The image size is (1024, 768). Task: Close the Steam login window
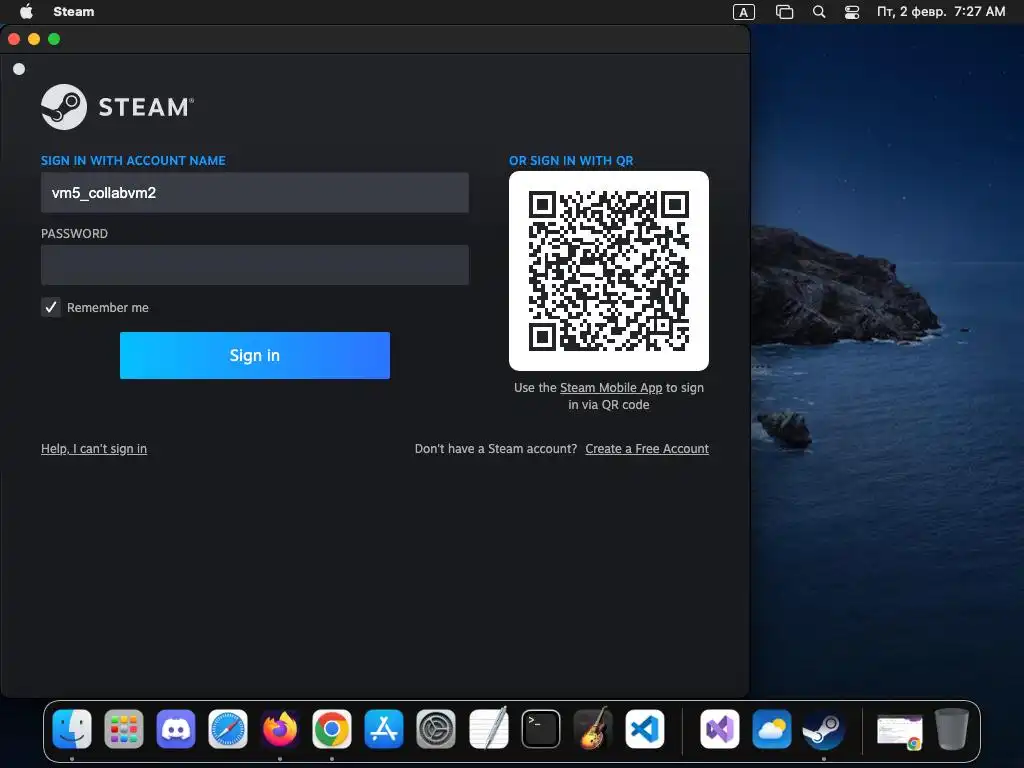(14, 39)
